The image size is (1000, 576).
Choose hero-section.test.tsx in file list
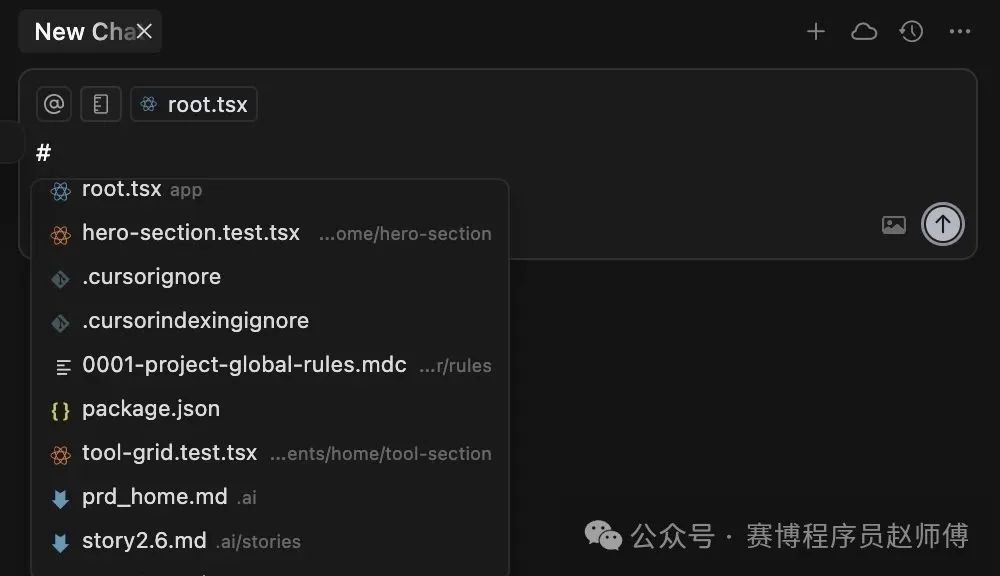(x=270, y=233)
